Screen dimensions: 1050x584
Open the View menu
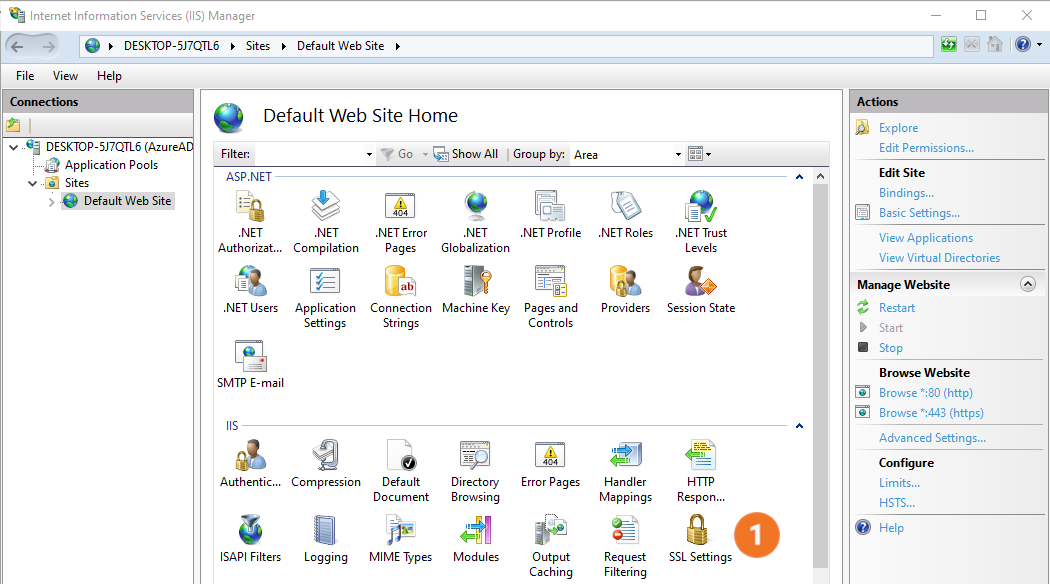(x=65, y=76)
